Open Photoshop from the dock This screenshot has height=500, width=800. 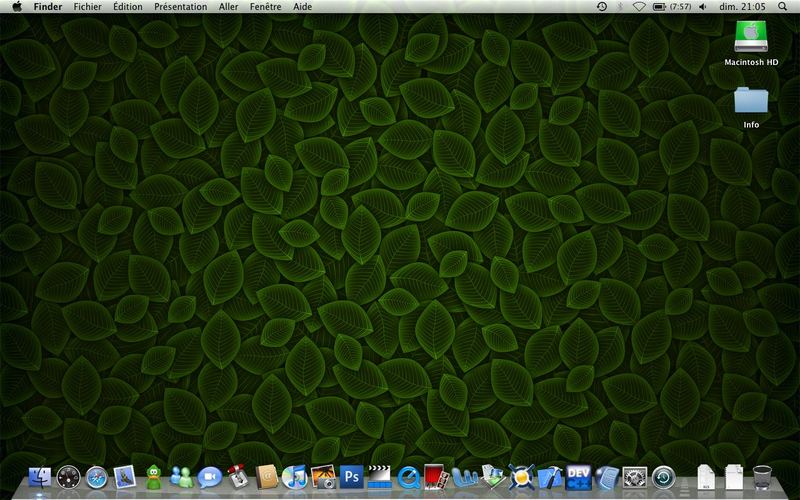point(351,477)
